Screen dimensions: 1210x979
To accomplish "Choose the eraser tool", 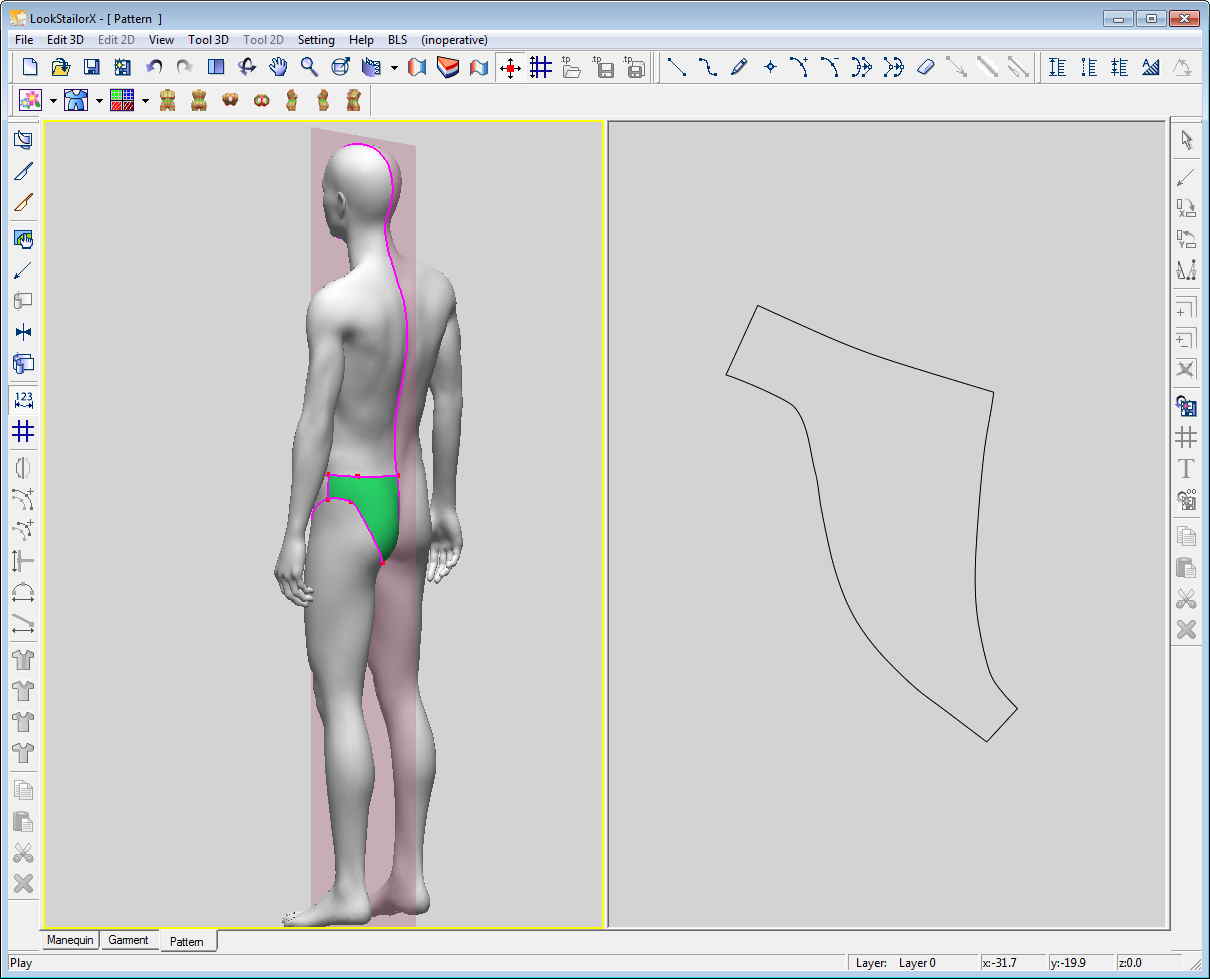I will pyautogui.click(x=925, y=67).
